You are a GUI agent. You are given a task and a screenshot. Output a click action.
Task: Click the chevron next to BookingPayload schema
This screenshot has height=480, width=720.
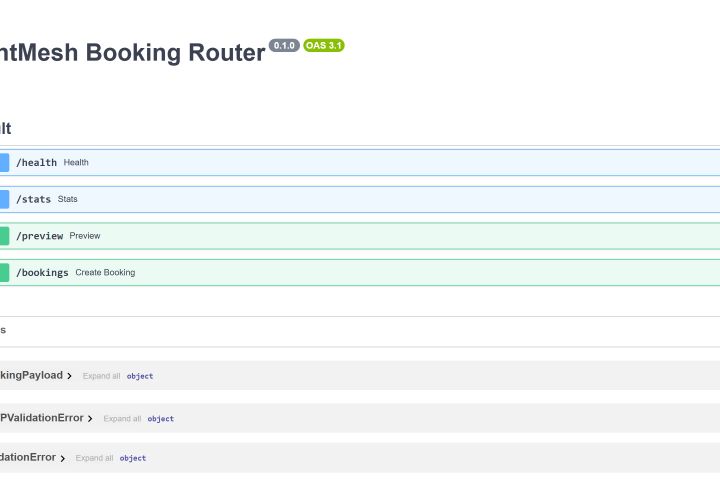pyautogui.click(x=70, y=376)
